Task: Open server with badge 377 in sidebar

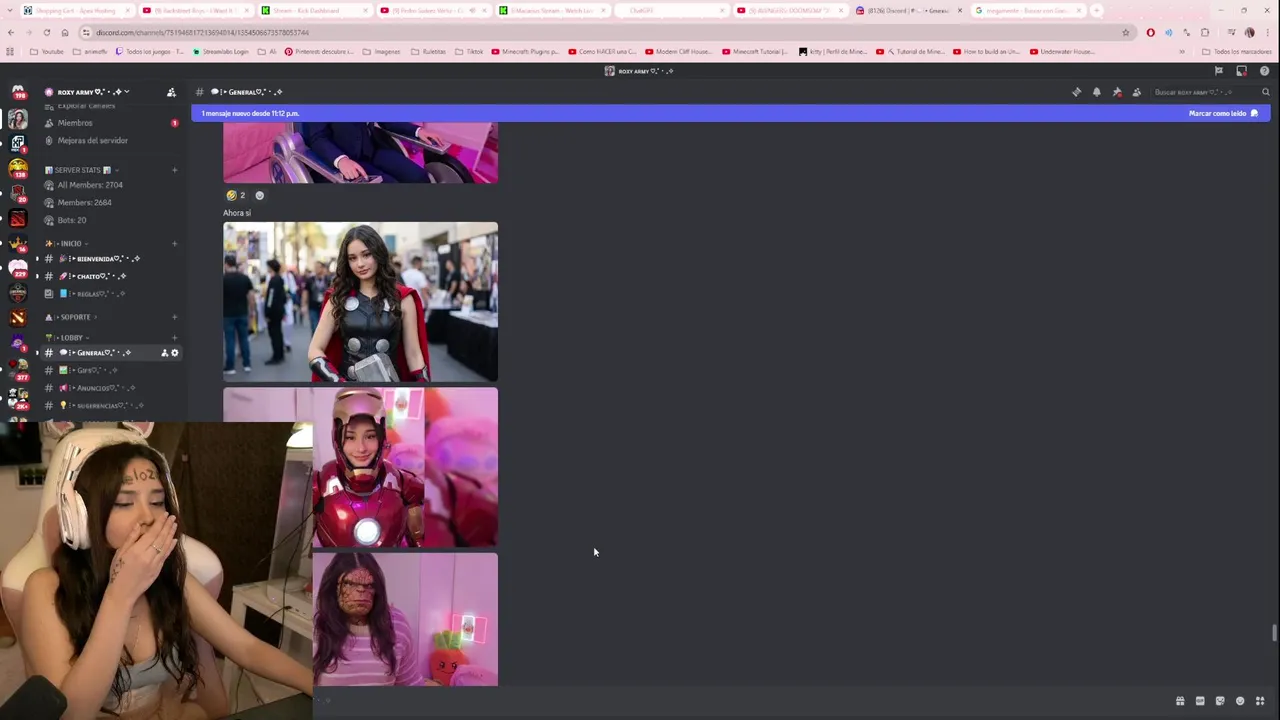Action: (18, 368)
